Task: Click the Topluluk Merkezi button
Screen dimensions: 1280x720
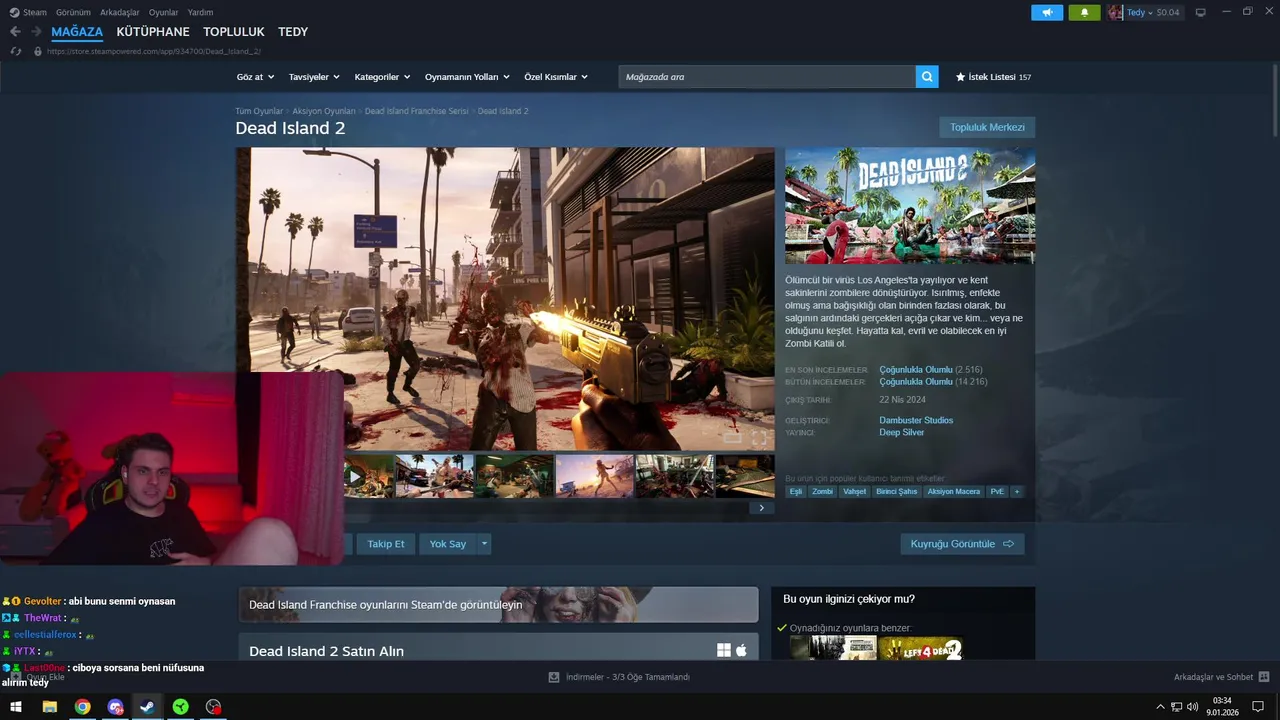Action: tap(987, 127)
